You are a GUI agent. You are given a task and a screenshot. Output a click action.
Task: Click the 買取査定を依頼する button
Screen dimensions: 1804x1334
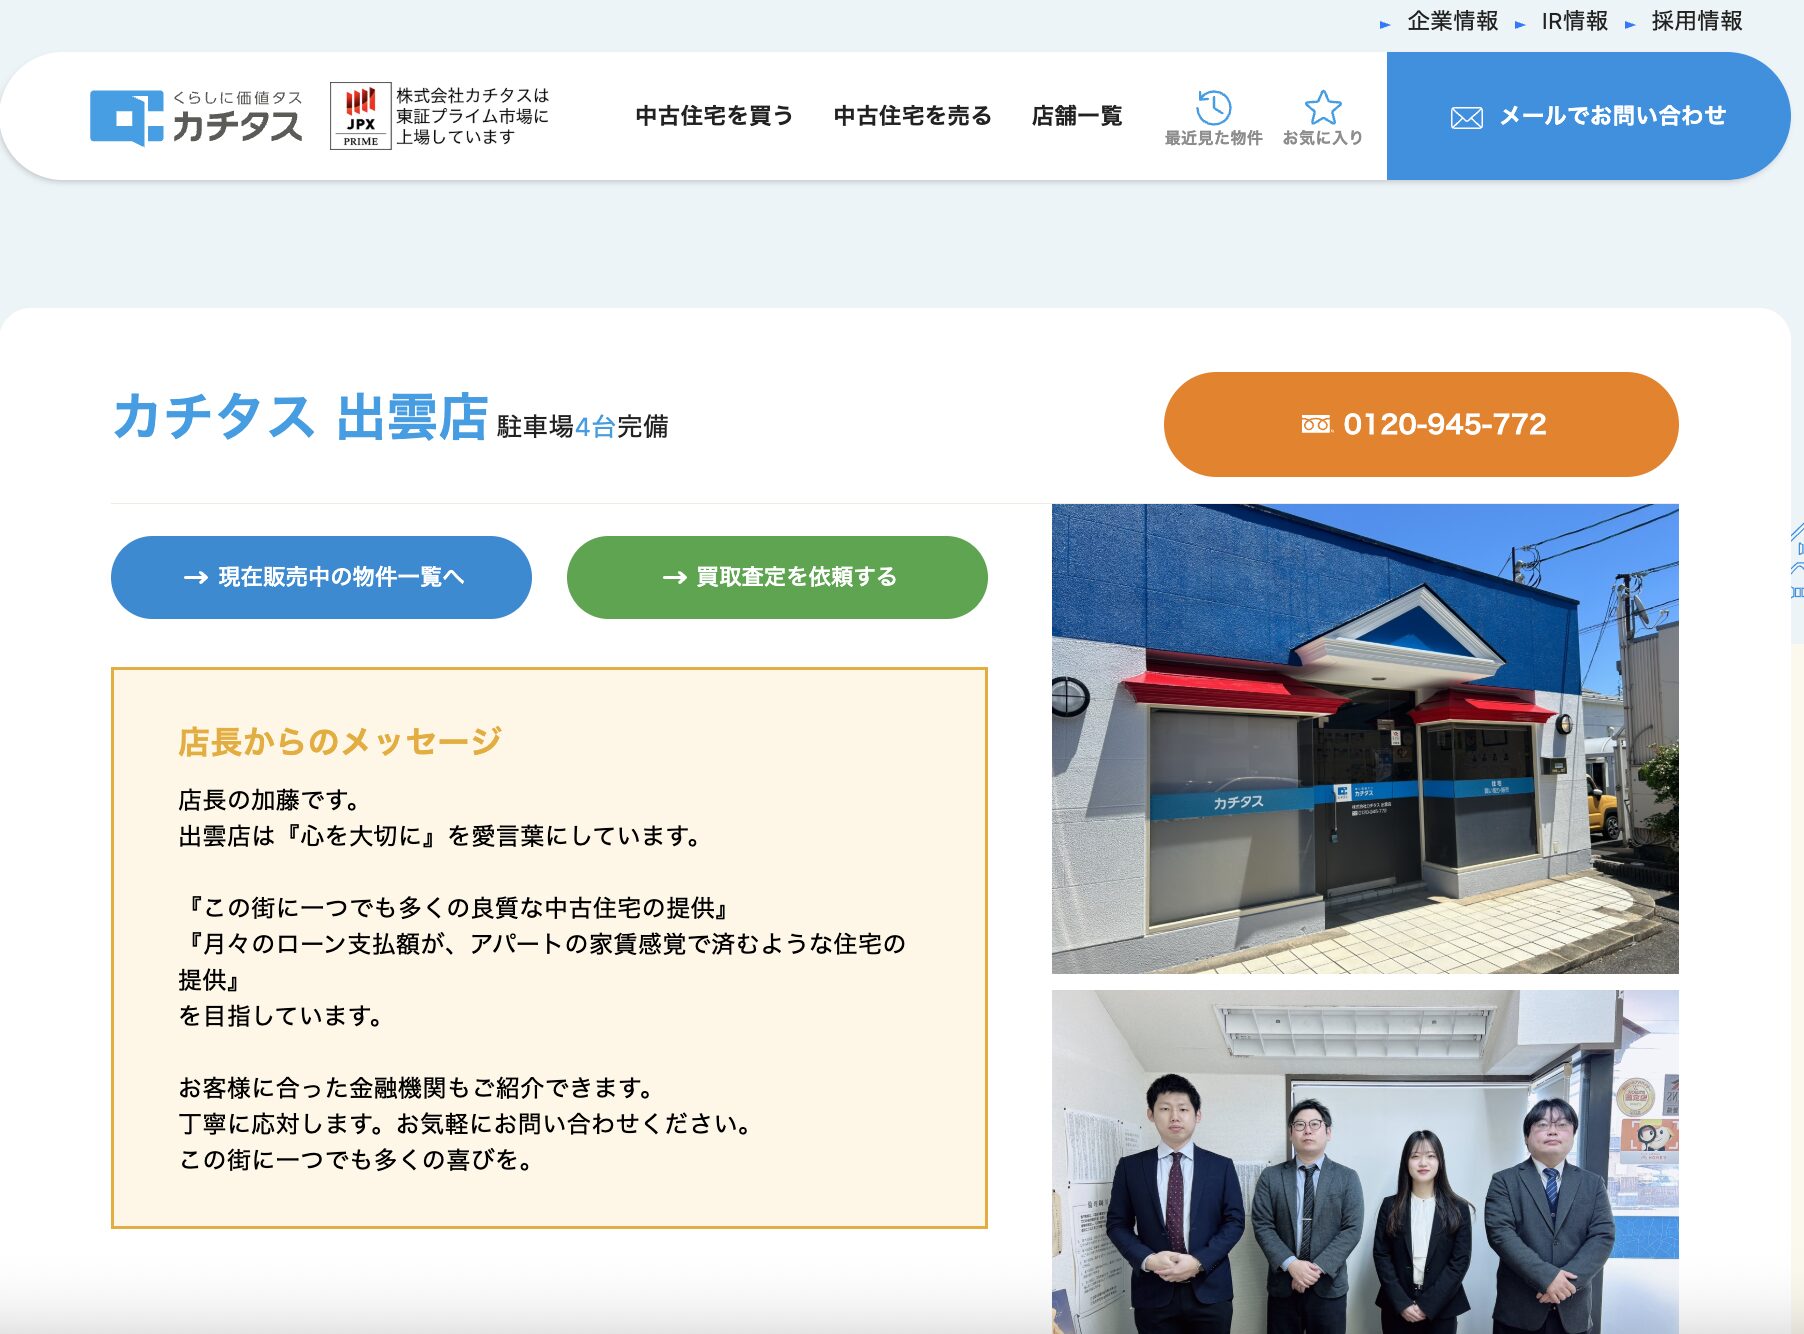(x=777, y=577)
